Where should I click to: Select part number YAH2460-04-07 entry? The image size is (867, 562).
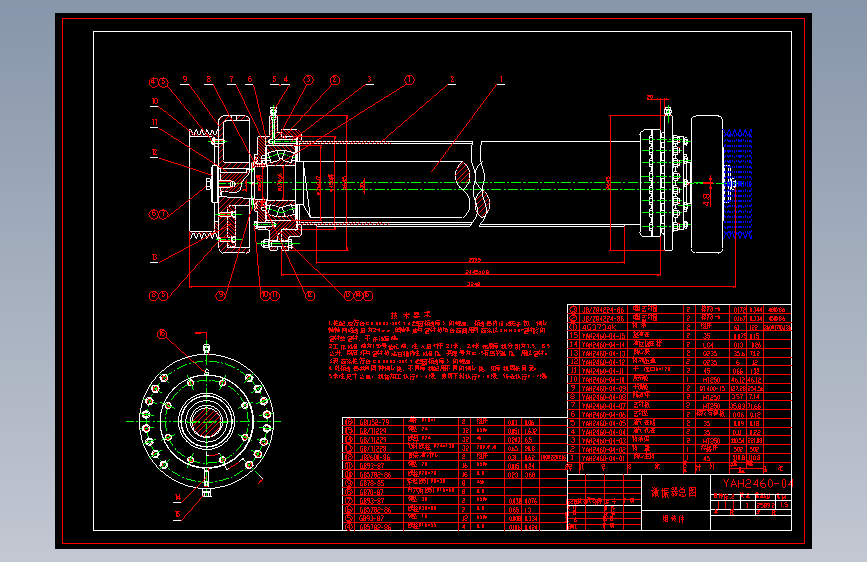tap(603, 405)
